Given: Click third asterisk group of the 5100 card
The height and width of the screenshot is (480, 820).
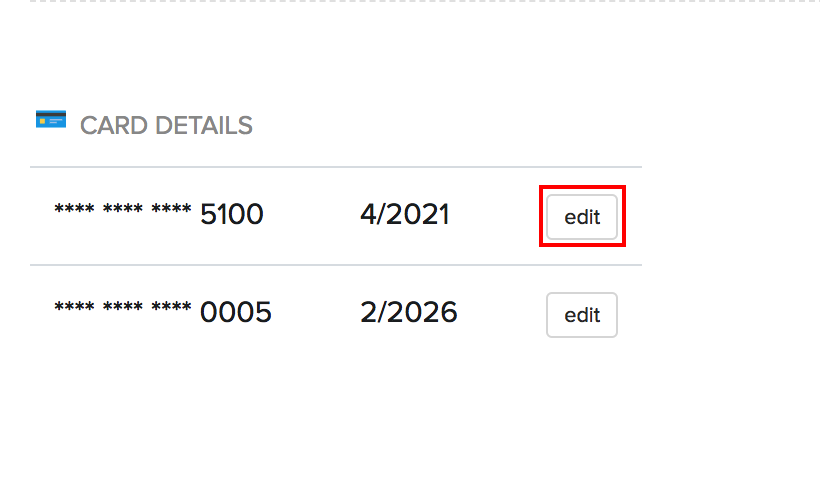Looking at the screenshot, I should (x=171, y=211).
